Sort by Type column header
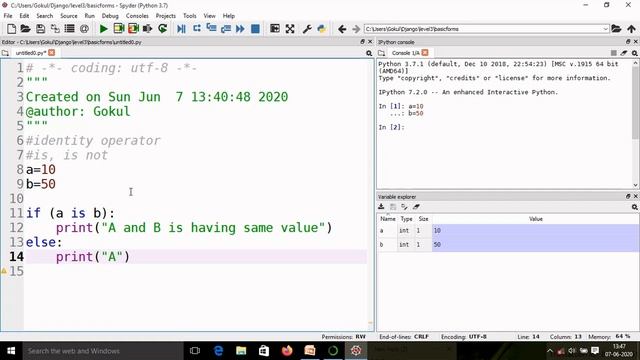 [406, 219]
